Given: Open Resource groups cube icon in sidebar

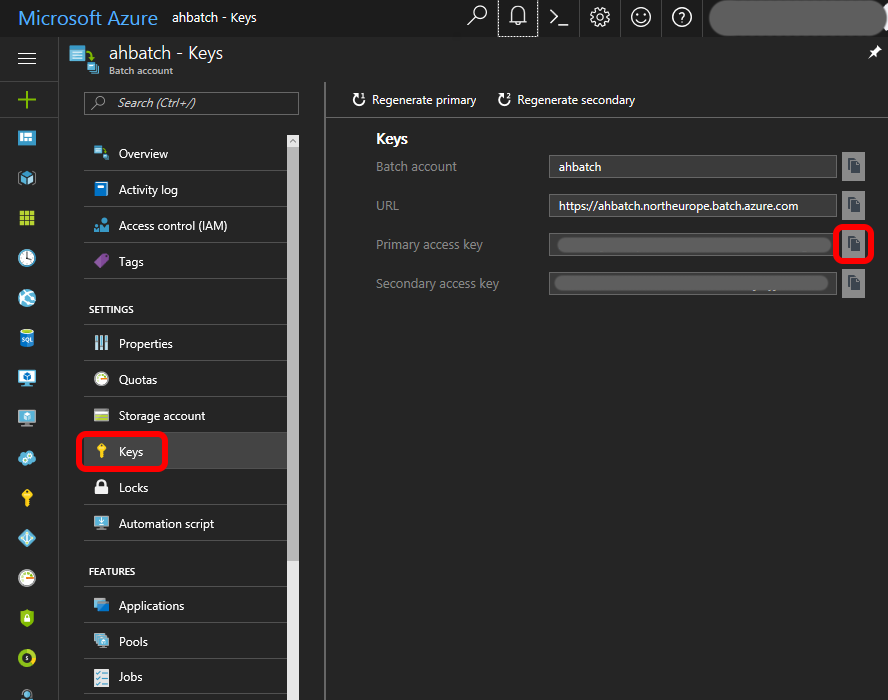Looking at the screenshot, I should (27, 178).
